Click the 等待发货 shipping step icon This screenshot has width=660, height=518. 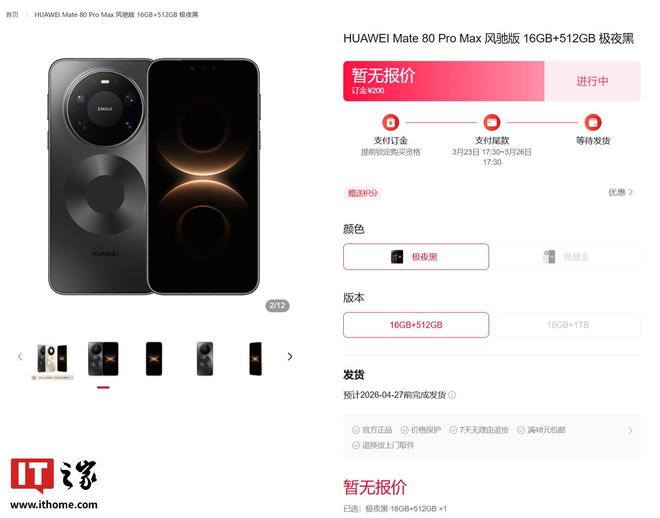click(593, 123)
